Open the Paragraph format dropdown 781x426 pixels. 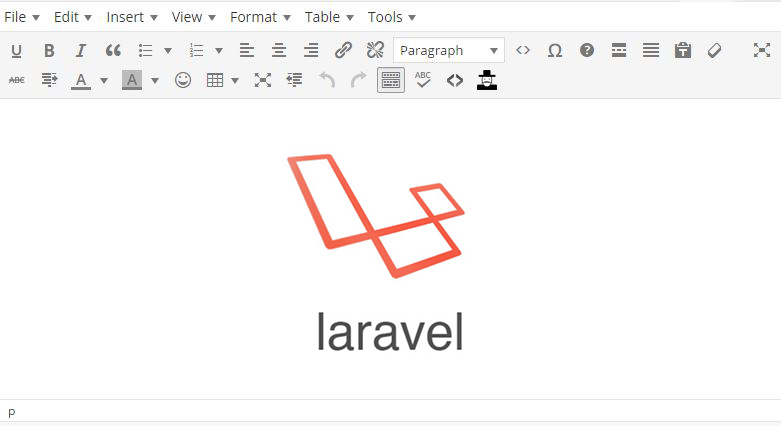449,50
